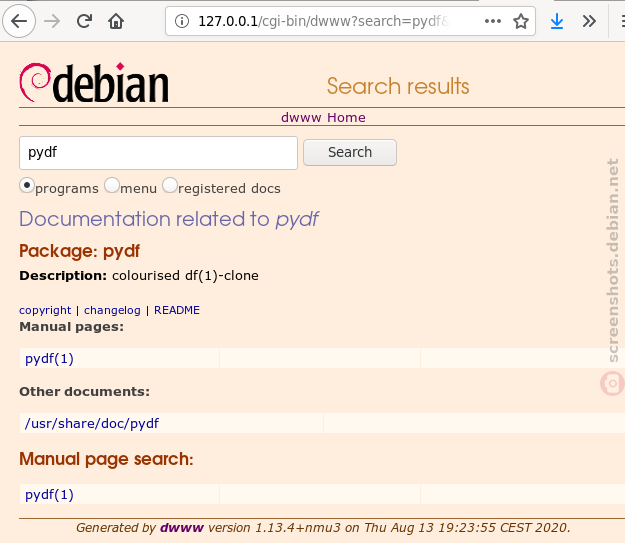Click the 'Package: pydf' heading
Viewport: 625px width, 543px height.
(x=79, y=251)
